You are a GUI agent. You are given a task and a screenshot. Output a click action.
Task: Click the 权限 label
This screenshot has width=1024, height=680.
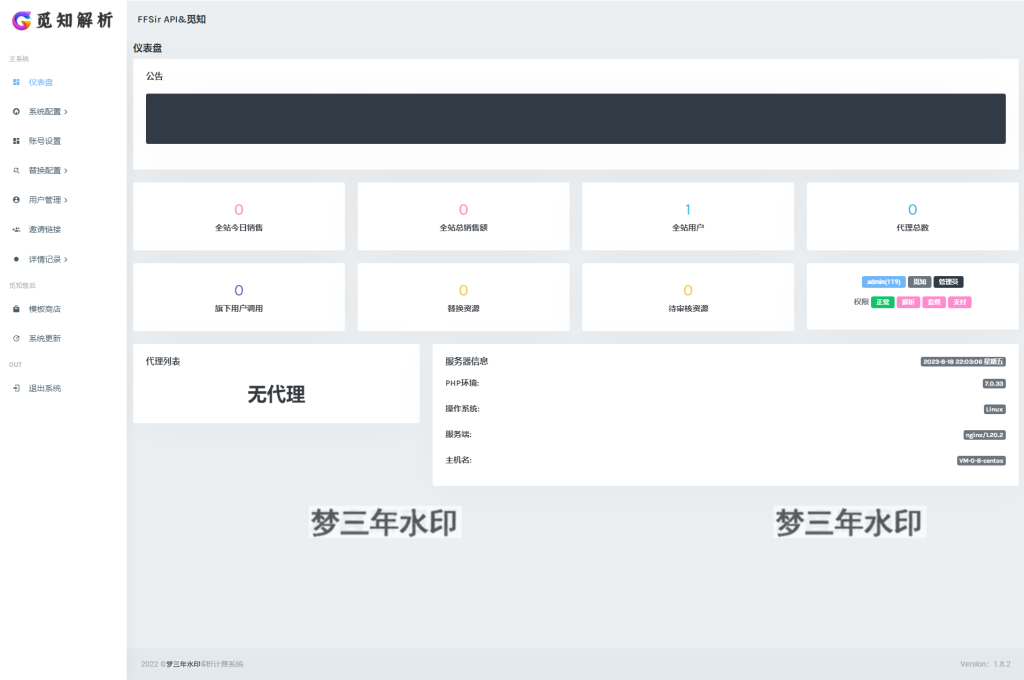[x=861, y=302]
